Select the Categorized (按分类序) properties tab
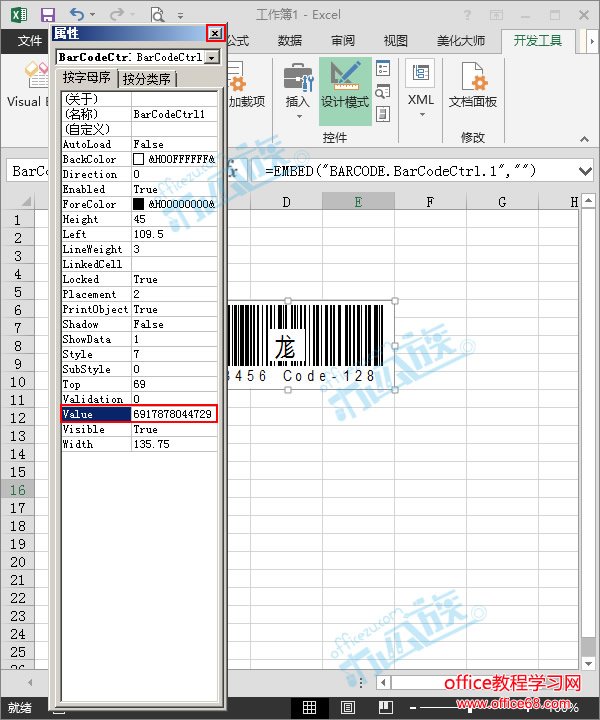The image size is (600, 720). (147, 79)
